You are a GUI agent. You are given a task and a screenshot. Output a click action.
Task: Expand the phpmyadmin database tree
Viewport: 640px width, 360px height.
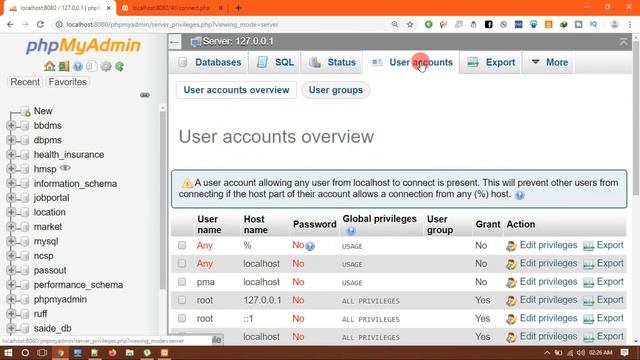tap(11, 299)
